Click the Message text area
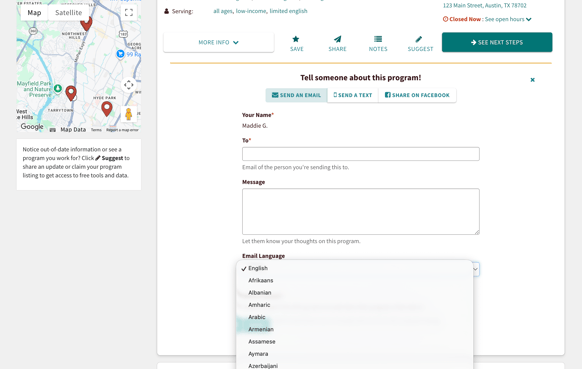 (x=361, y=212)
